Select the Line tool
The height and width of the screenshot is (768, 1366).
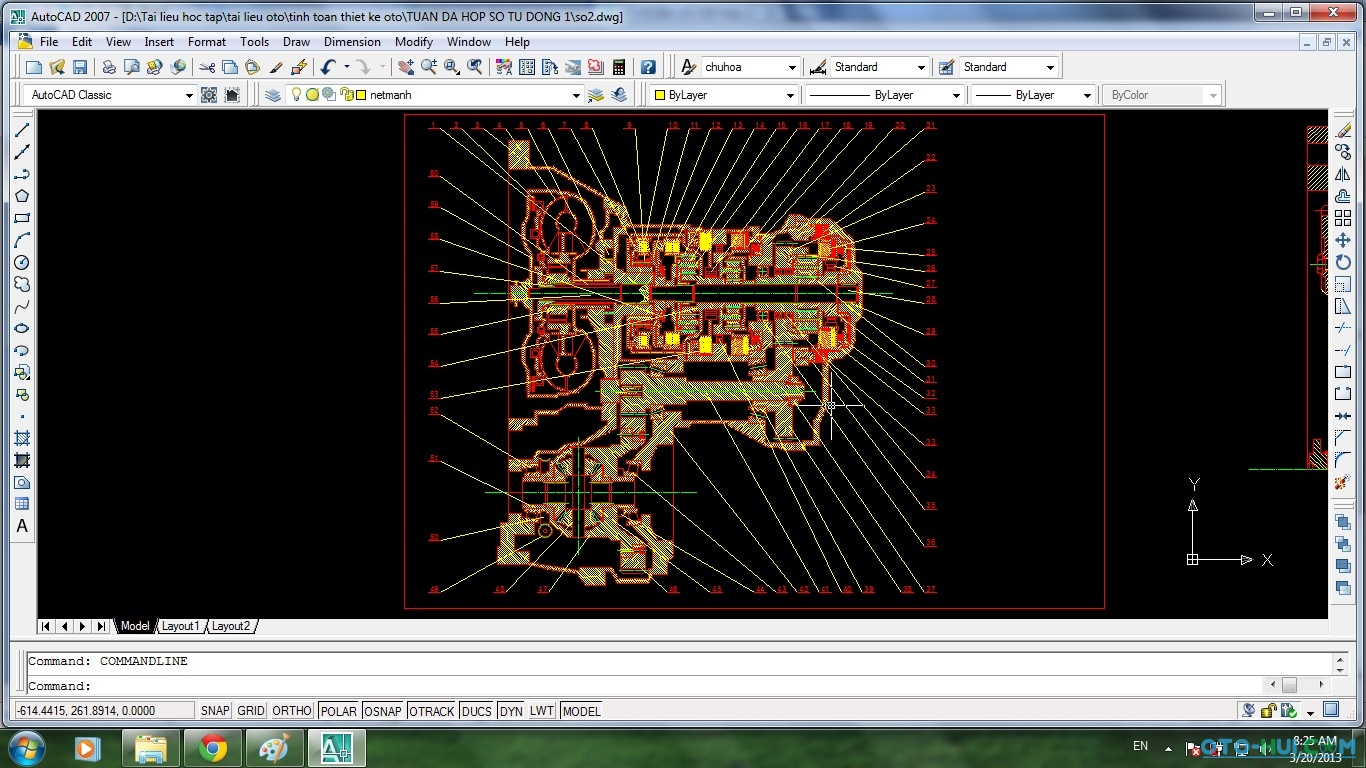click(x=22, y=130)
